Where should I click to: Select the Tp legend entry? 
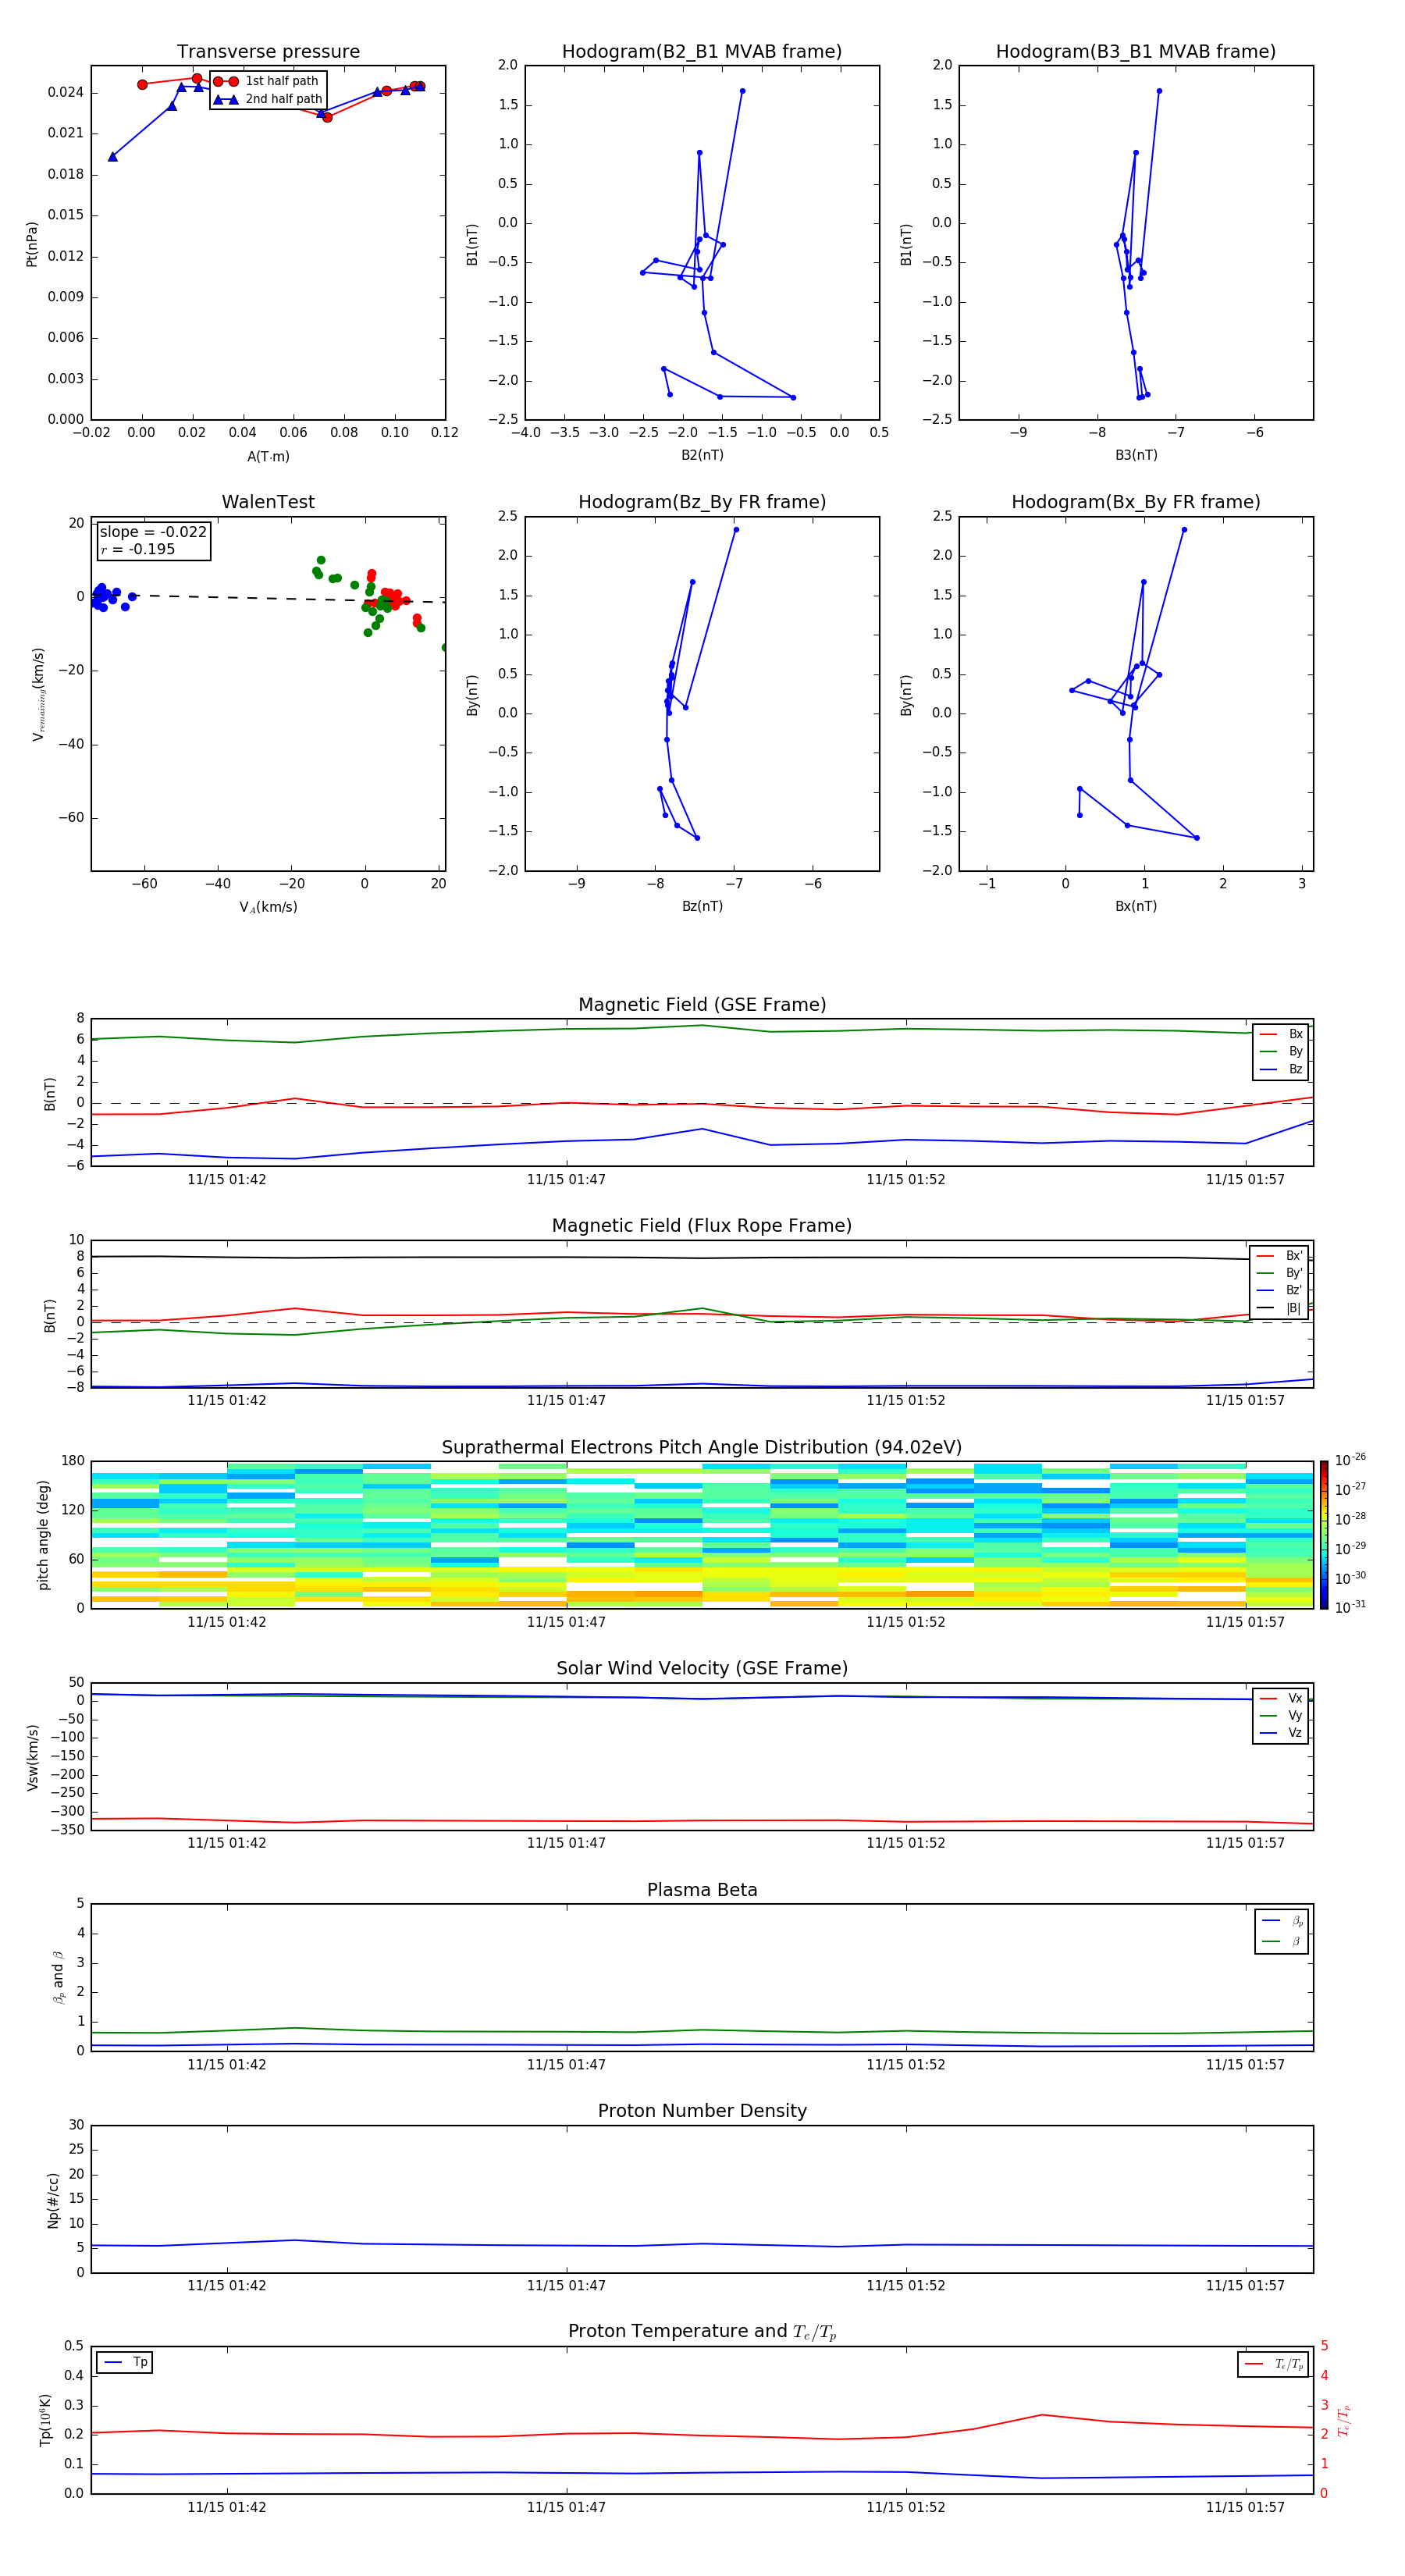pos(125,2362)
